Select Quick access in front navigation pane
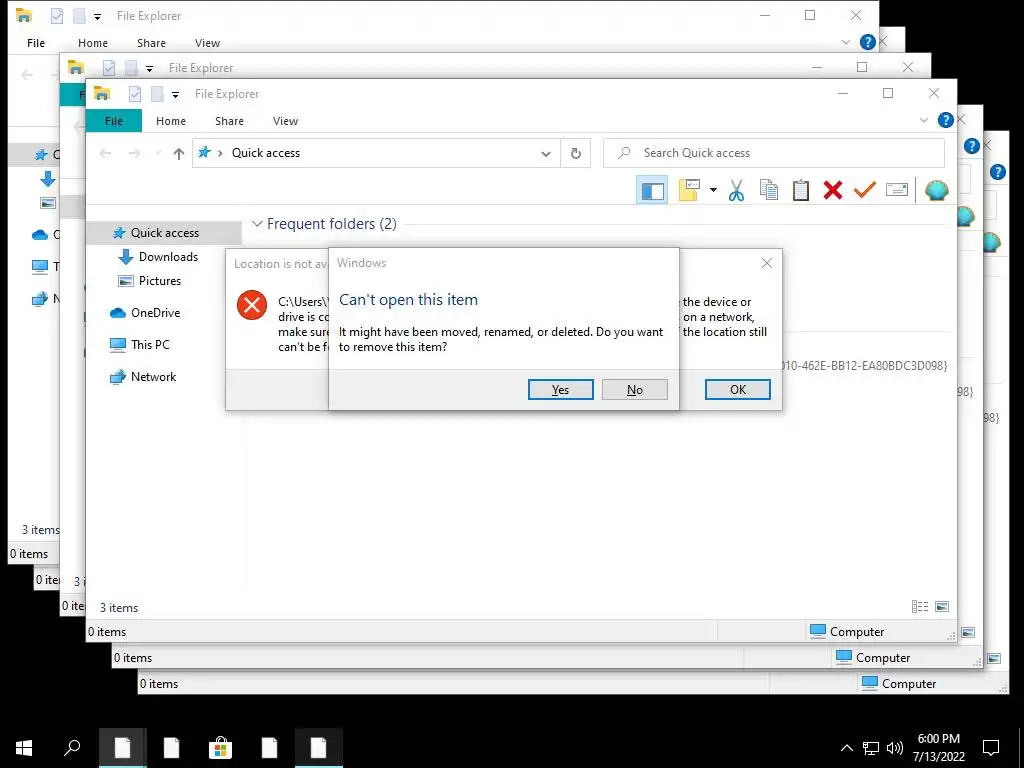 tap(164, 233)
